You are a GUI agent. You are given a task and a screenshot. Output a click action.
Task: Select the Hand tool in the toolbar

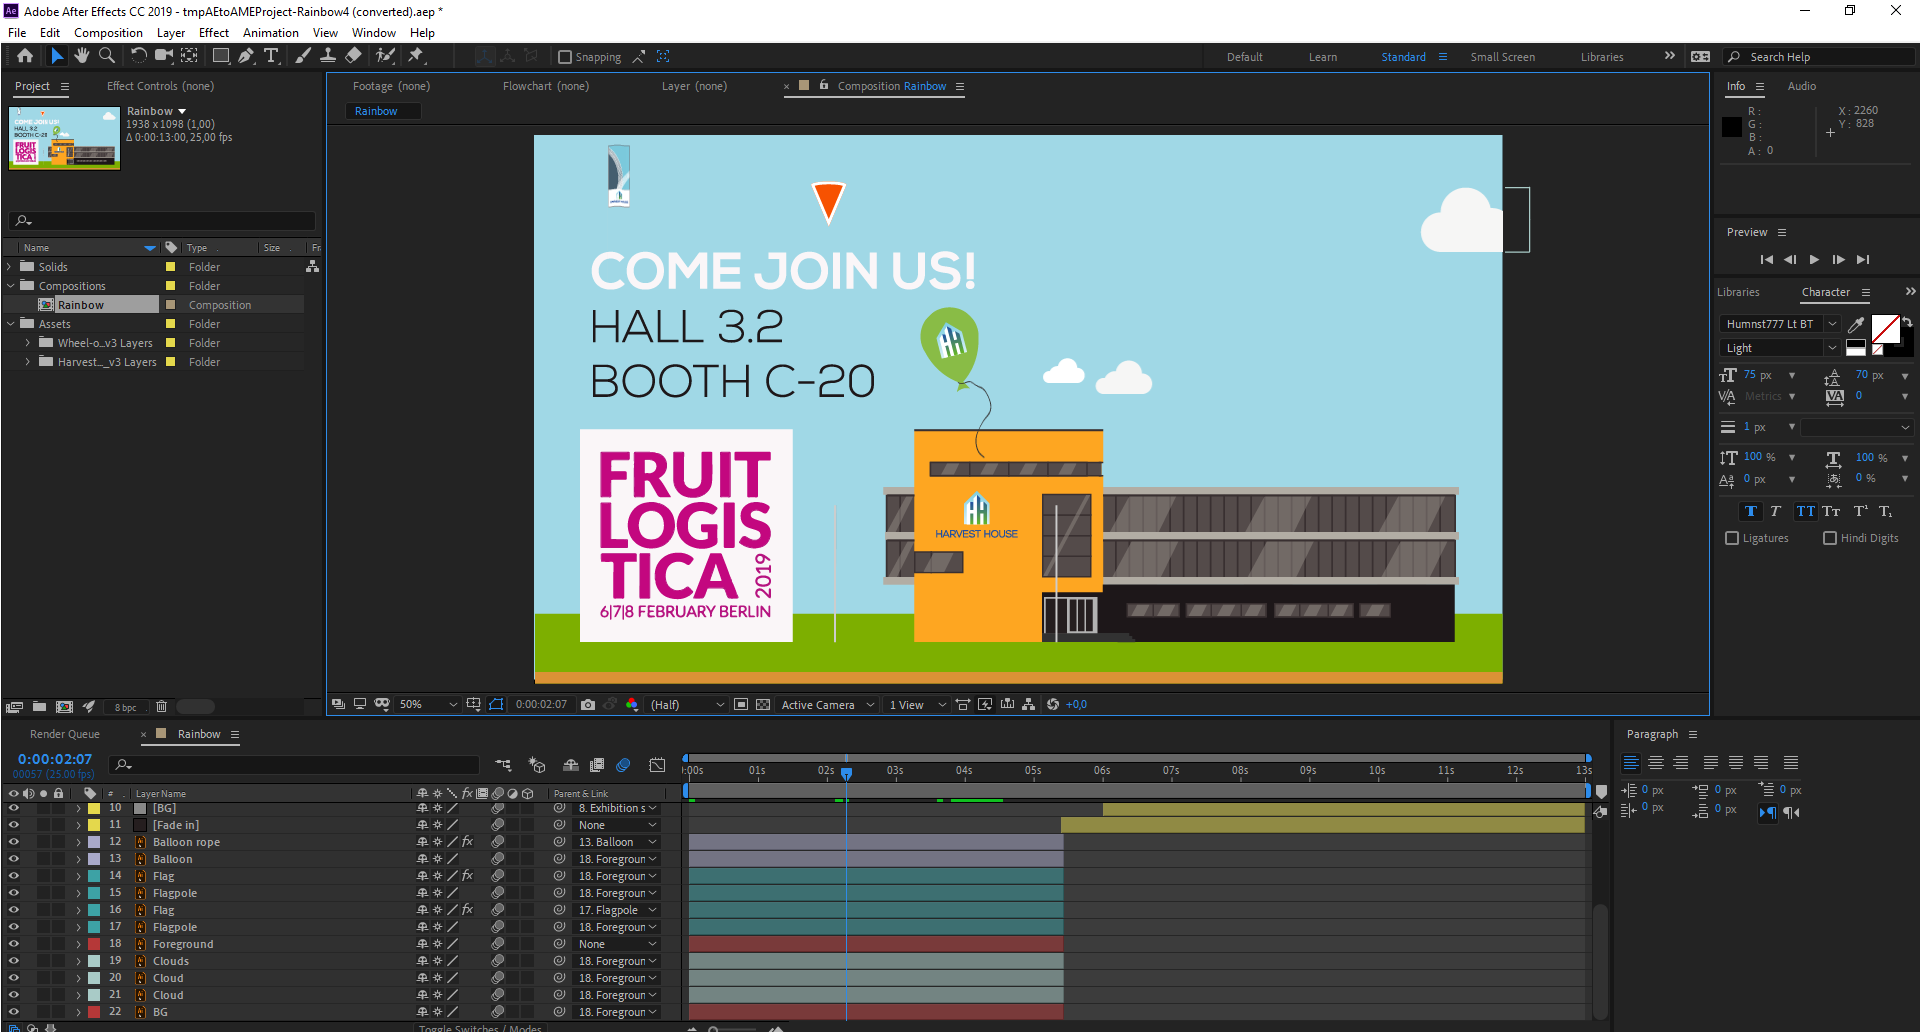pyautogui.click(x=82, y=56)
